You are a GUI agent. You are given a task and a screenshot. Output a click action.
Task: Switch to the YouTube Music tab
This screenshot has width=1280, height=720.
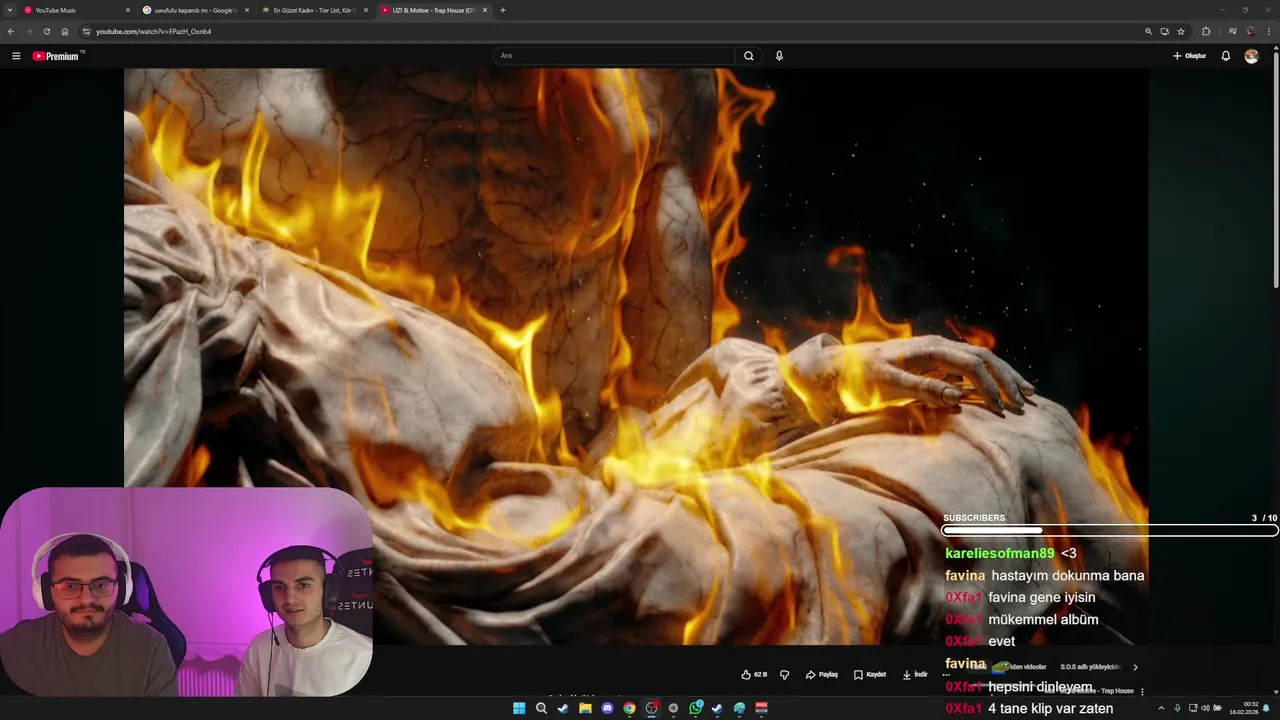(77, 10)
